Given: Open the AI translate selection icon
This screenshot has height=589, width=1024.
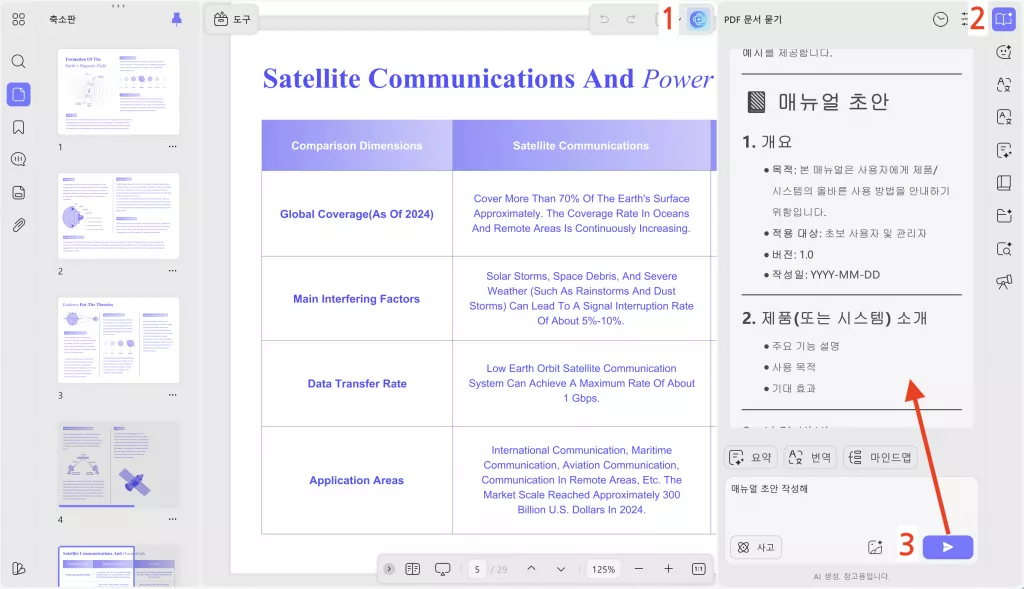Looking at the screenshot, I should click(x=1004, y=85).
